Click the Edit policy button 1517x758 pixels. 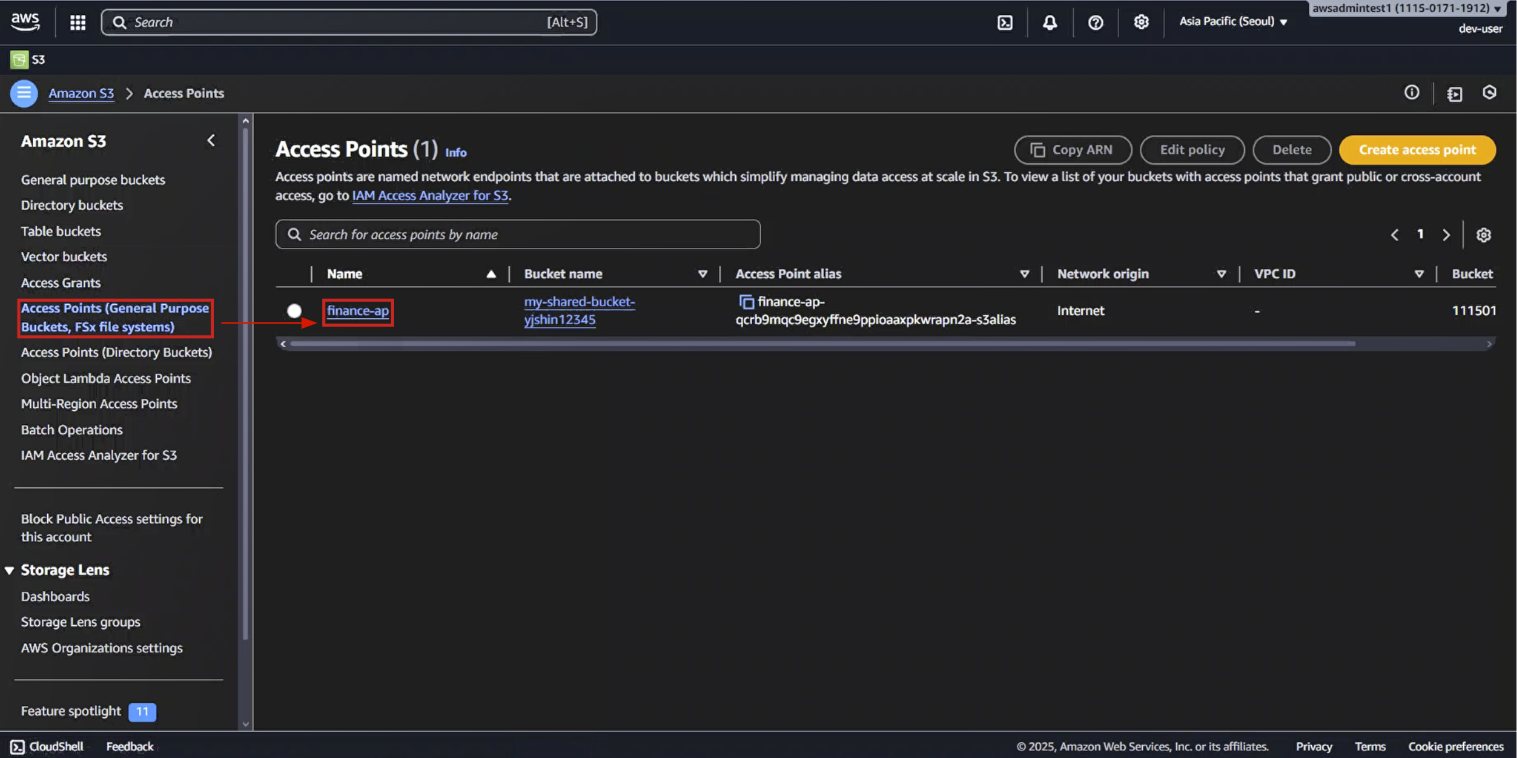pos(1192,150)
